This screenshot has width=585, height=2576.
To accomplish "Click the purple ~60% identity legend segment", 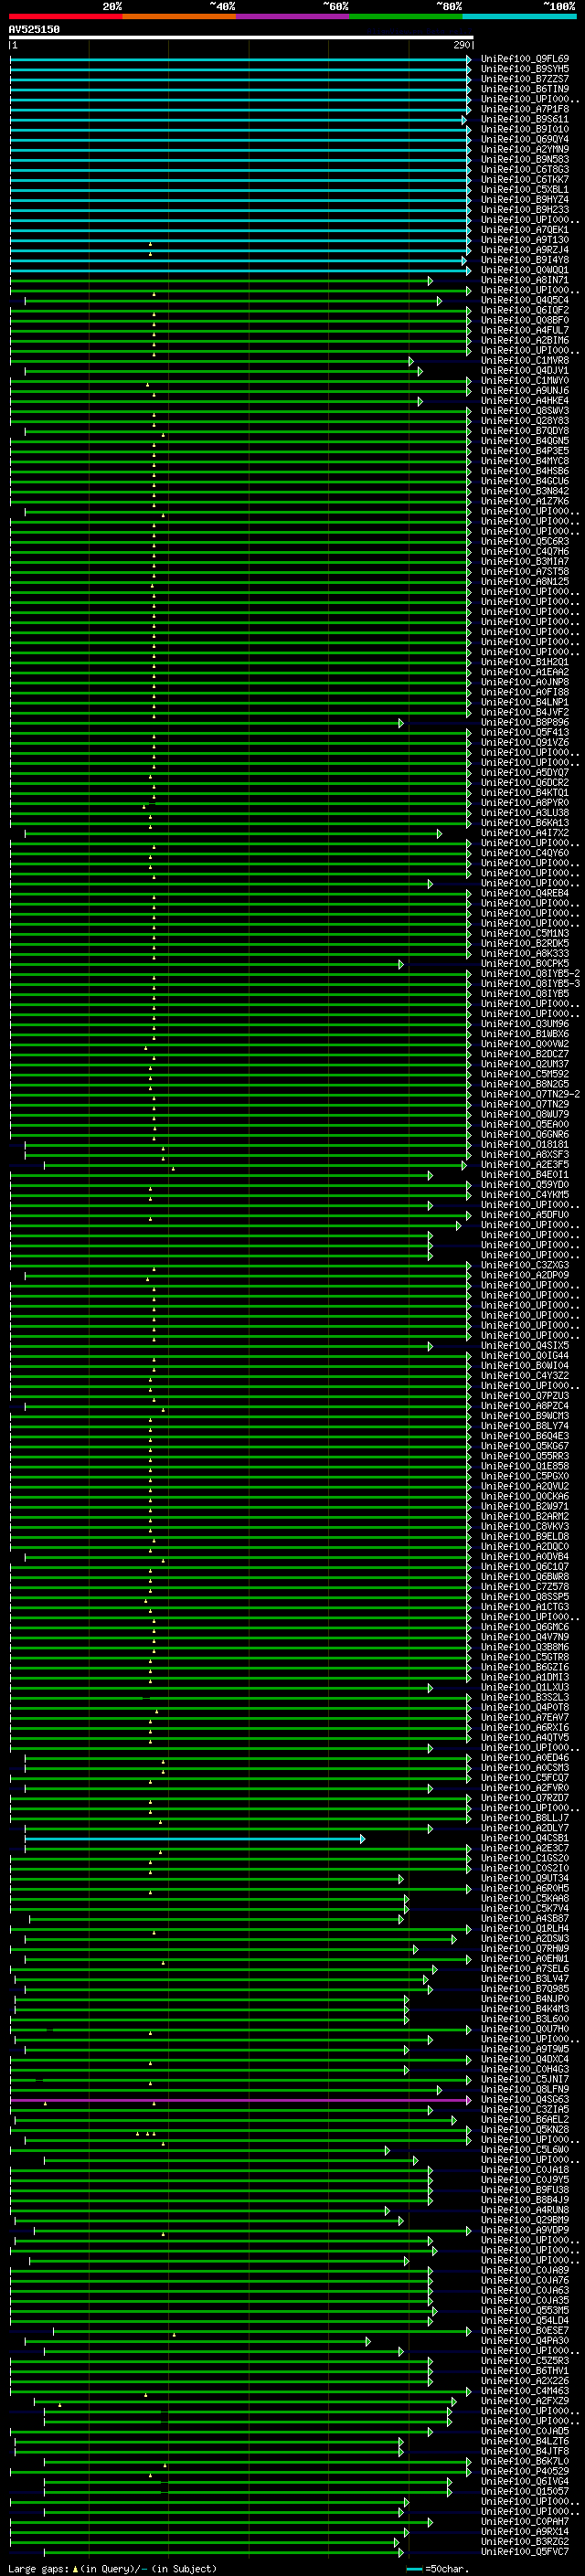I will click(x=293, y=16).
